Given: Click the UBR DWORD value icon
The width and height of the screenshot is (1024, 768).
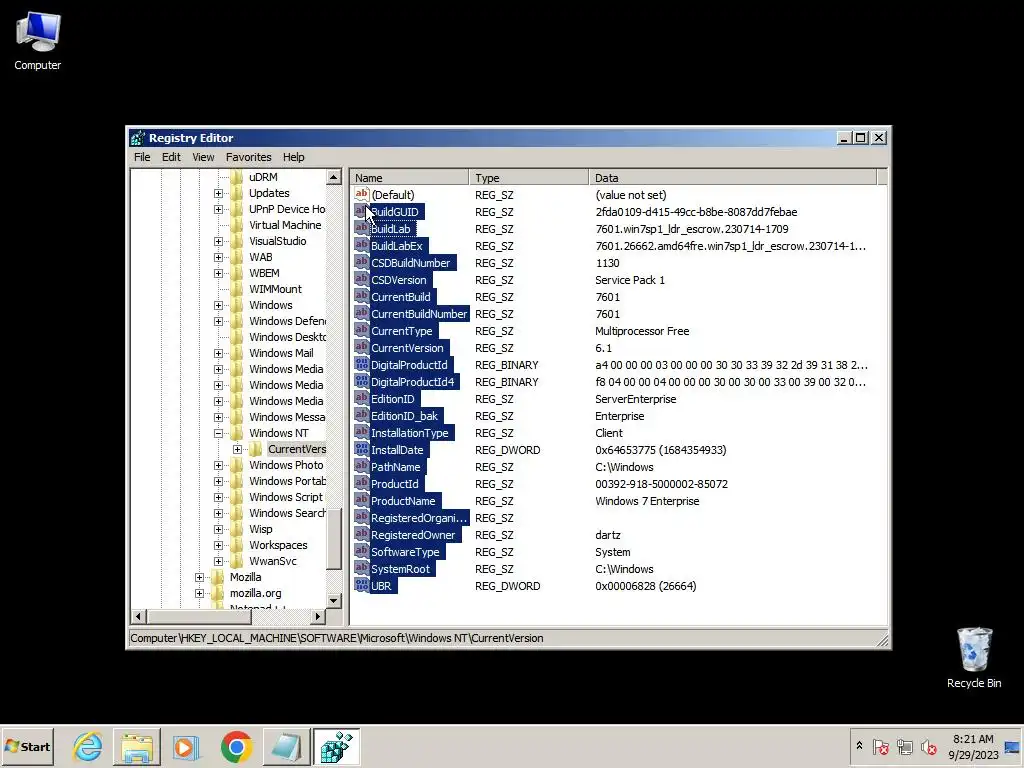Looking at the screenshot, I should coord(361,584).
